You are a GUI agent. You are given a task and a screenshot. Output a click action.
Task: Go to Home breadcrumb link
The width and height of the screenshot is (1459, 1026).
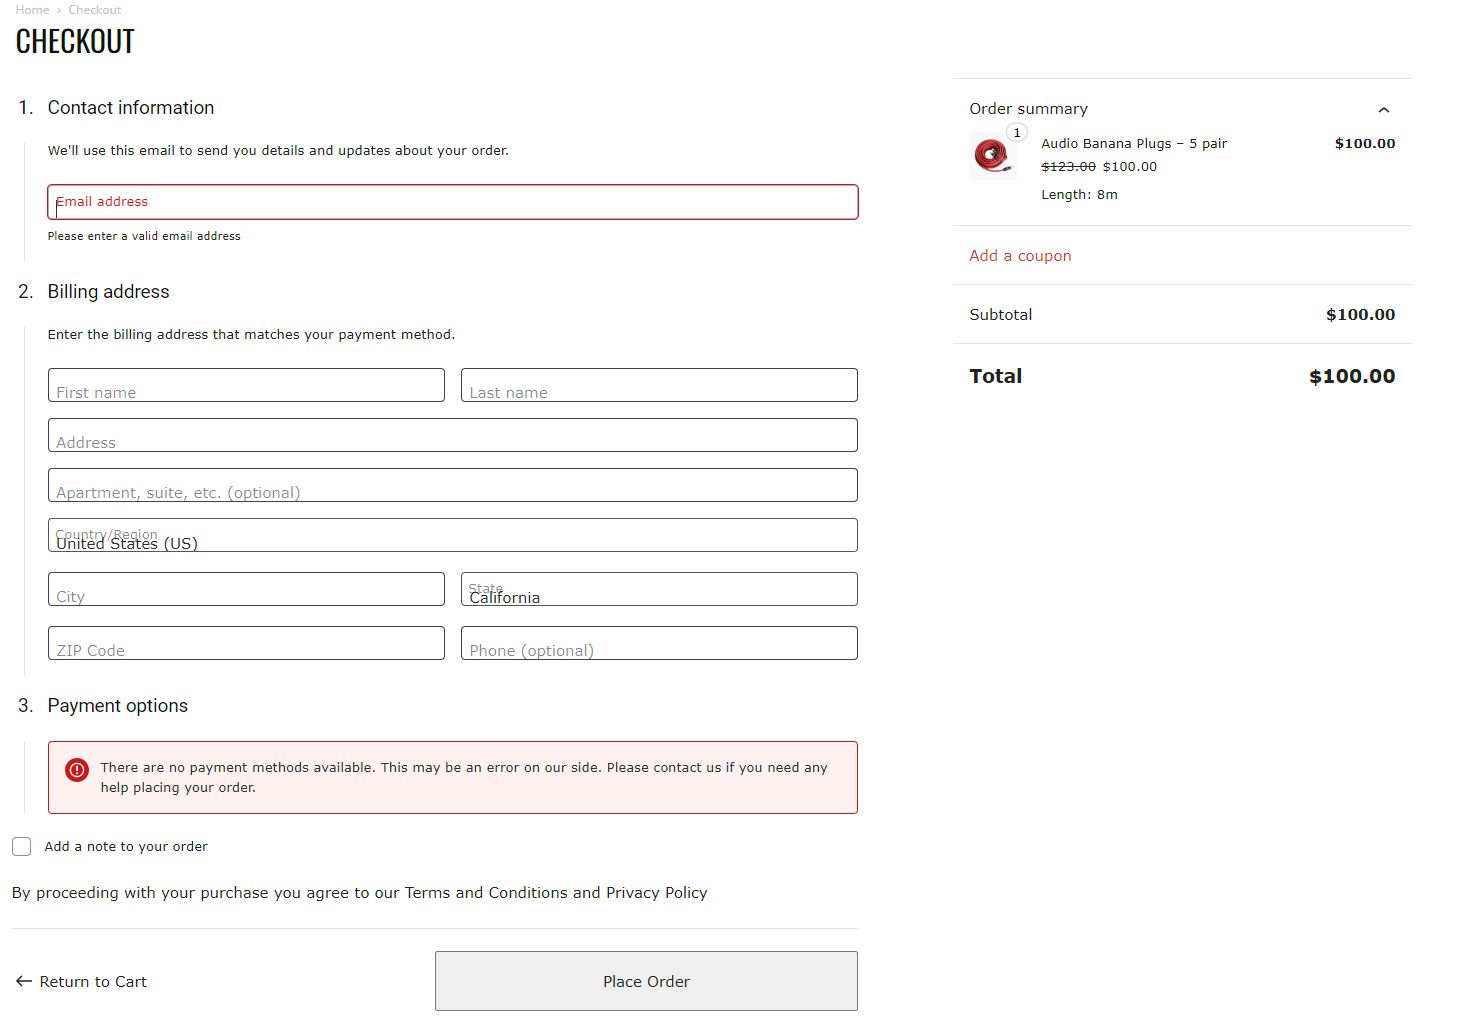pos(32,9)
